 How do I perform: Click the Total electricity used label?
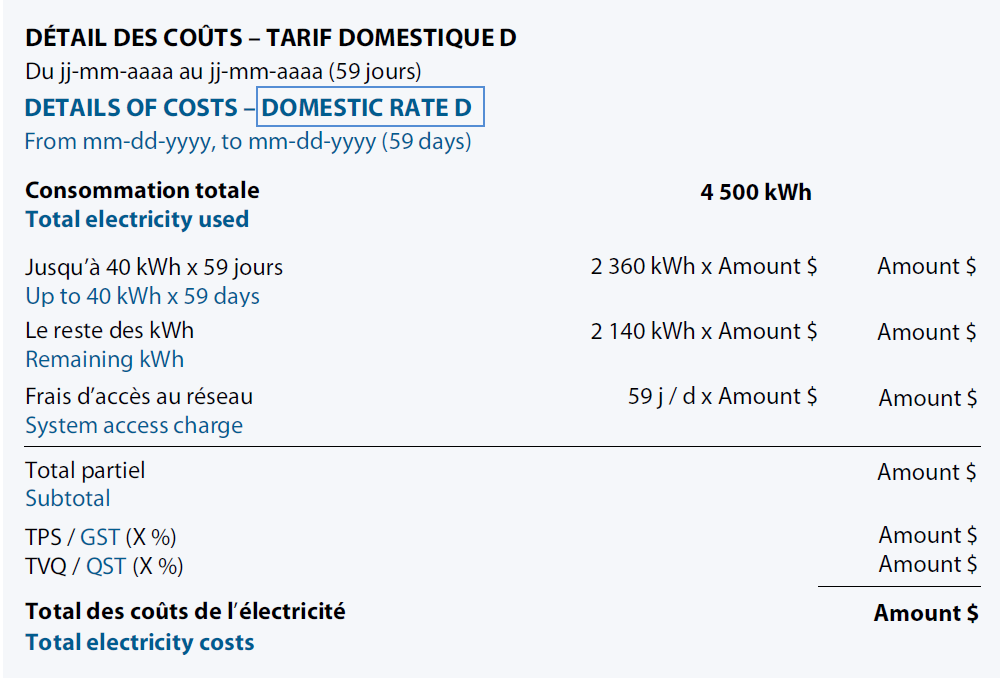point(137,219)
